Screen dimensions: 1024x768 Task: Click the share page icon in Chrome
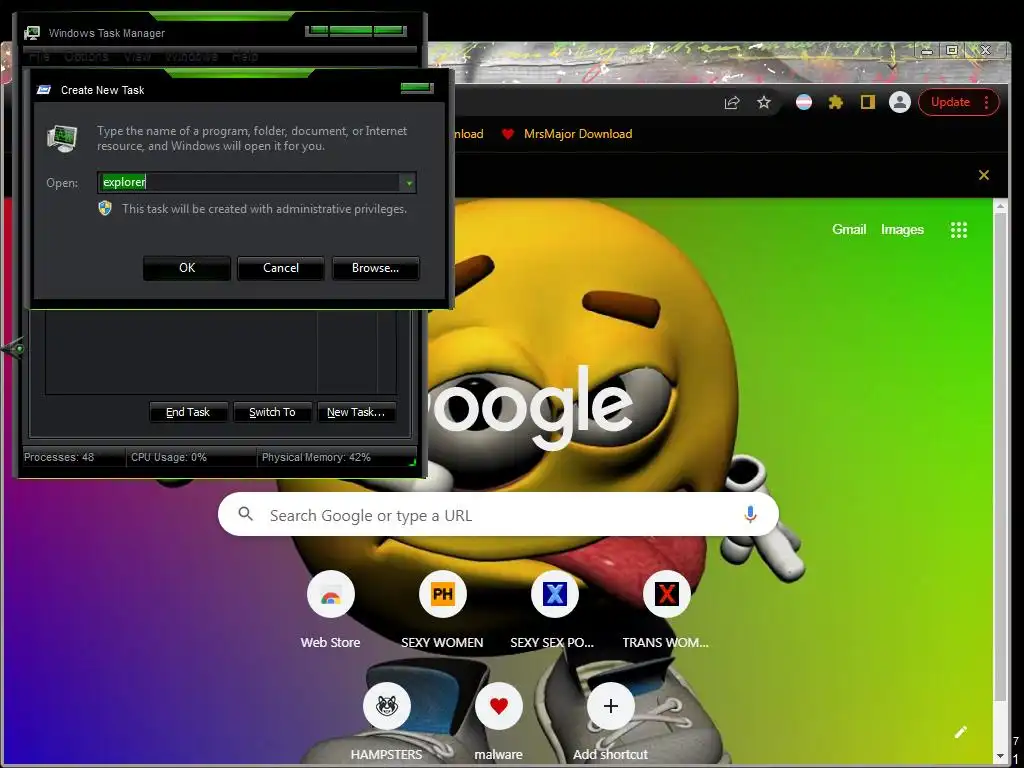pyautogui.click(x=731, y=103)
